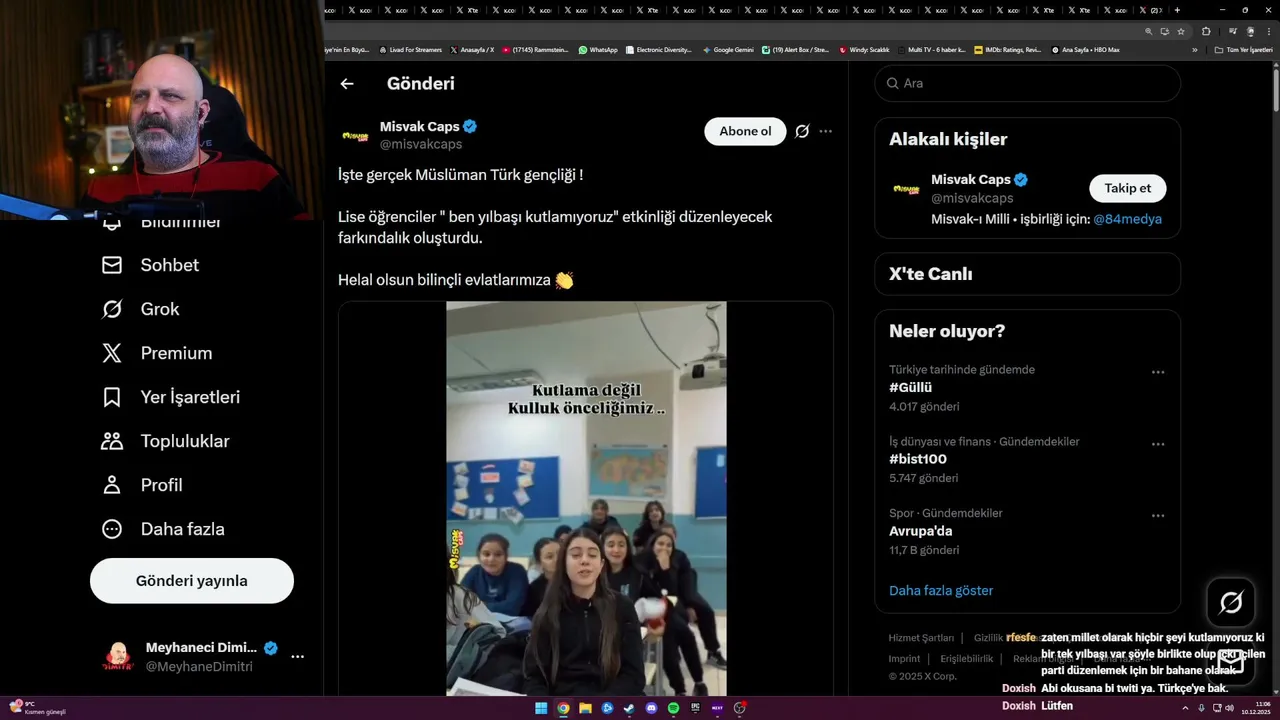The image size is (1280, 720).
Task: Open the Rammstein YouTube bookmark
Action: pyautogui.click(x=535, y=50)
